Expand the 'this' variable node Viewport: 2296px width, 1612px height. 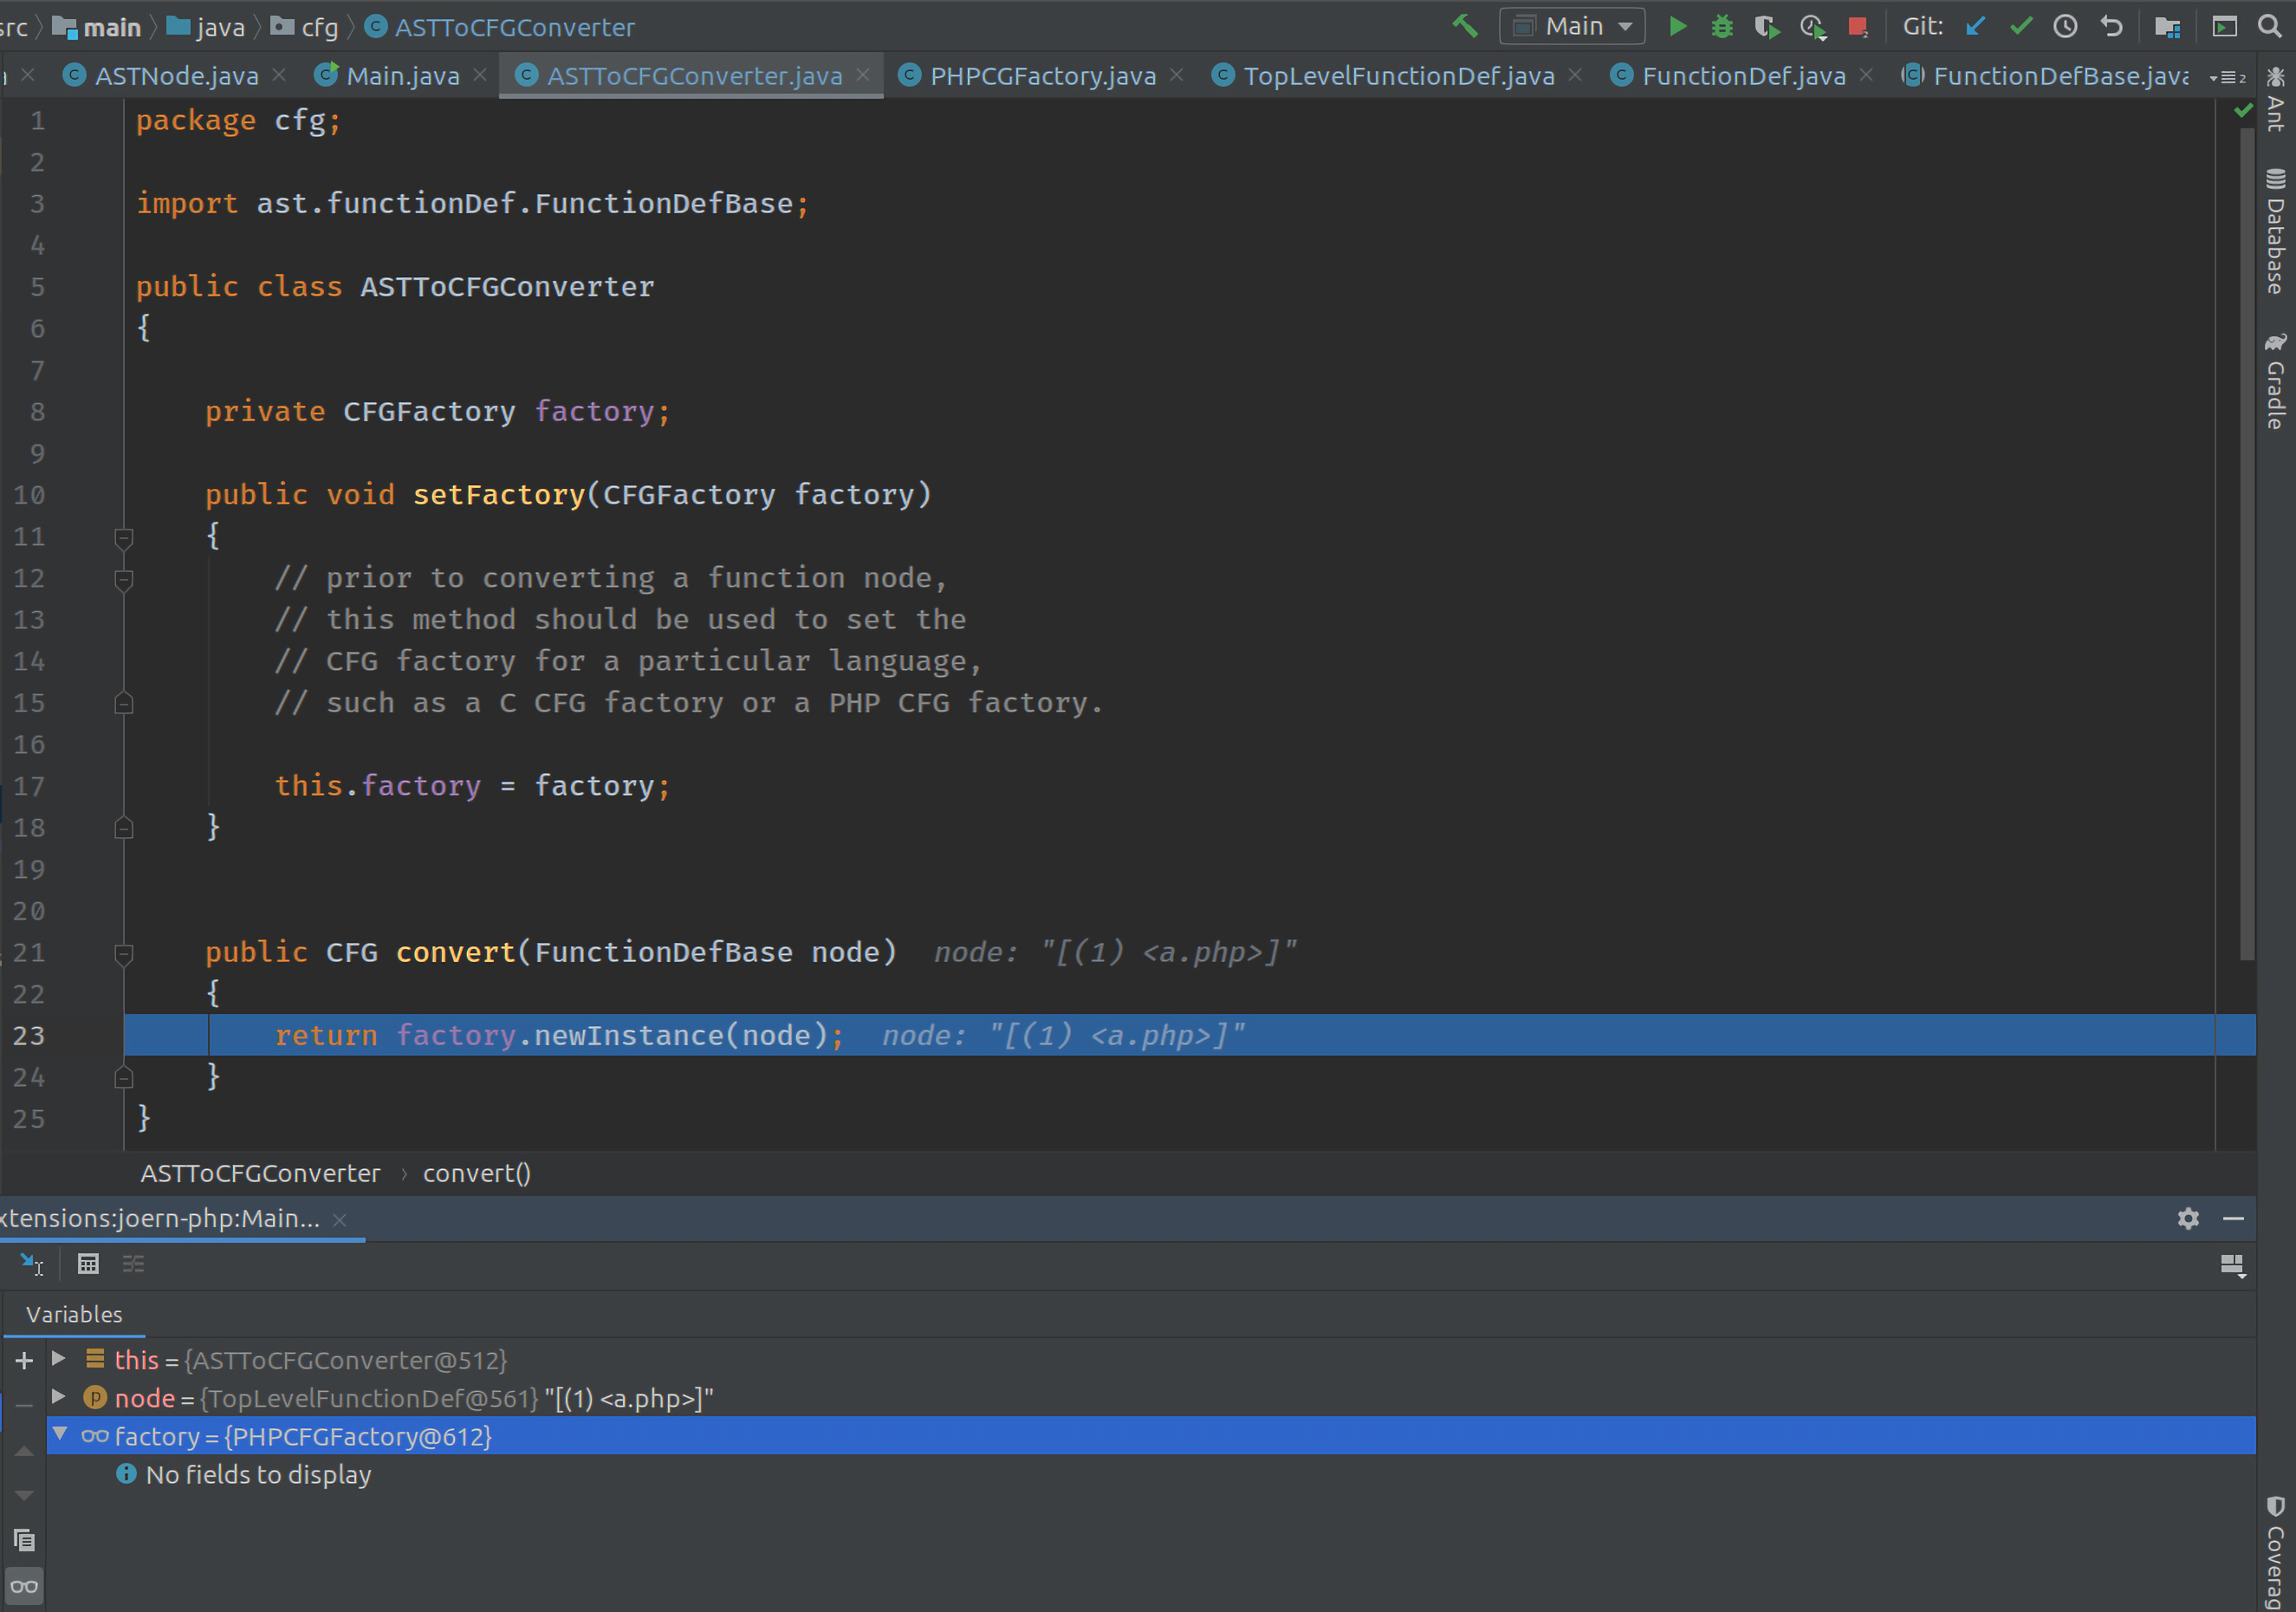(x=58, y=1358)
